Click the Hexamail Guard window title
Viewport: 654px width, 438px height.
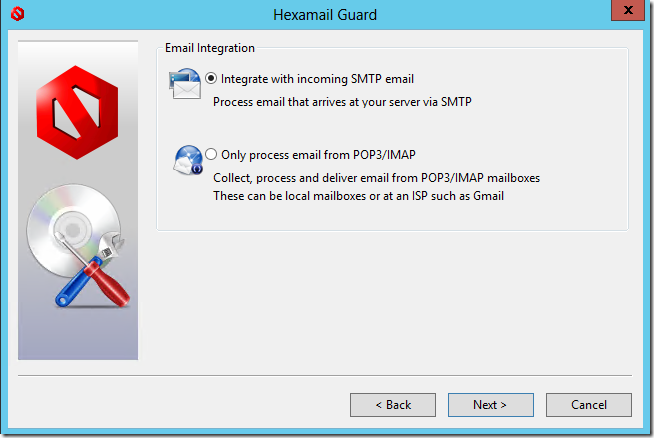pos(325,15)
